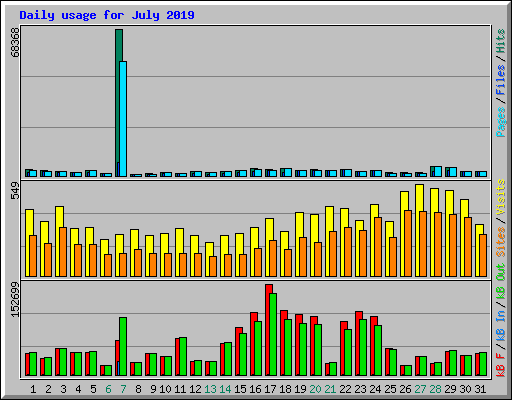This screenshot has width=512, height=400.
Task: Click the orange sites bar for day 31
Action: click(483, 255)
